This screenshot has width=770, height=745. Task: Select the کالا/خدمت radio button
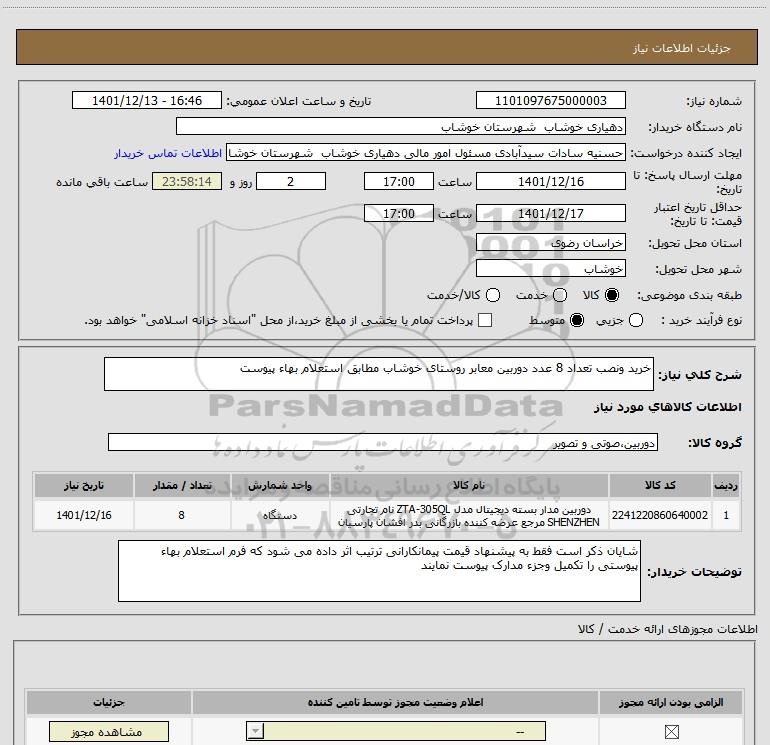(493, 295)
